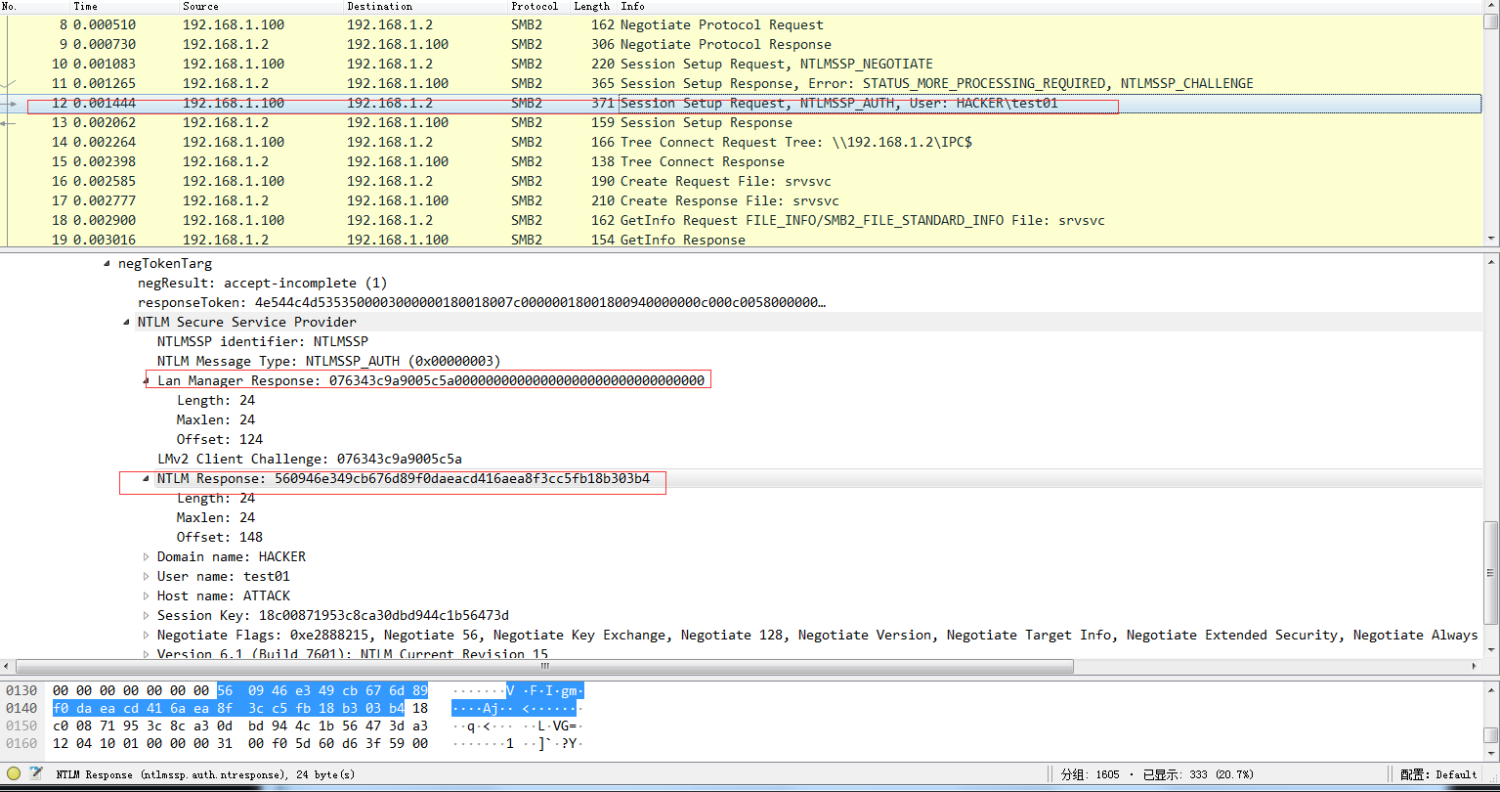Sort packets by the Time column header

click(86, 7)
